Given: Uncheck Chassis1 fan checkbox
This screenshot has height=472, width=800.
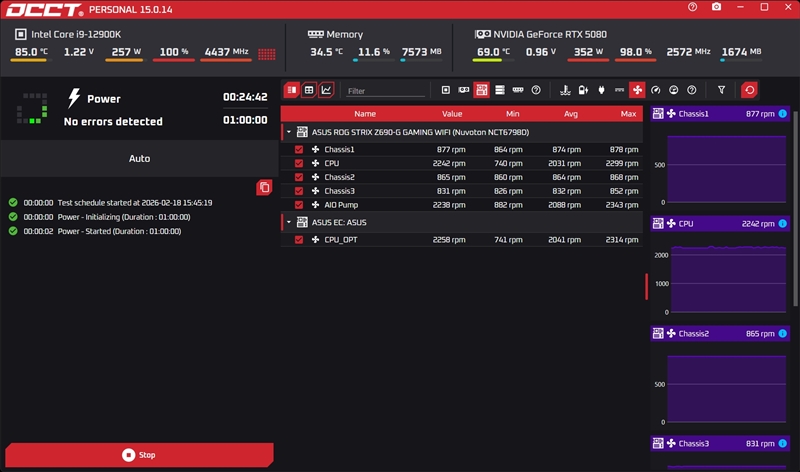Looking at the screenshot, I should pos(299,150).
